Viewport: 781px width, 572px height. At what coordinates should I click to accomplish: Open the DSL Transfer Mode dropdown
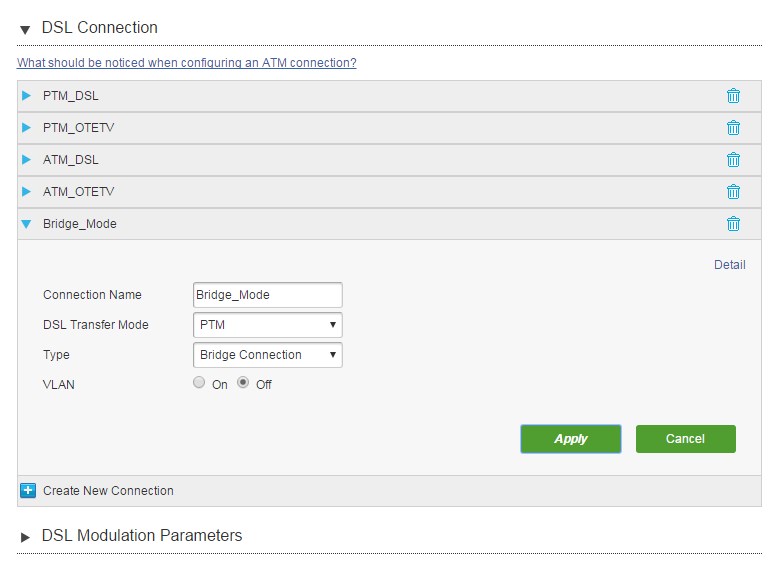(x=267, y=325)
